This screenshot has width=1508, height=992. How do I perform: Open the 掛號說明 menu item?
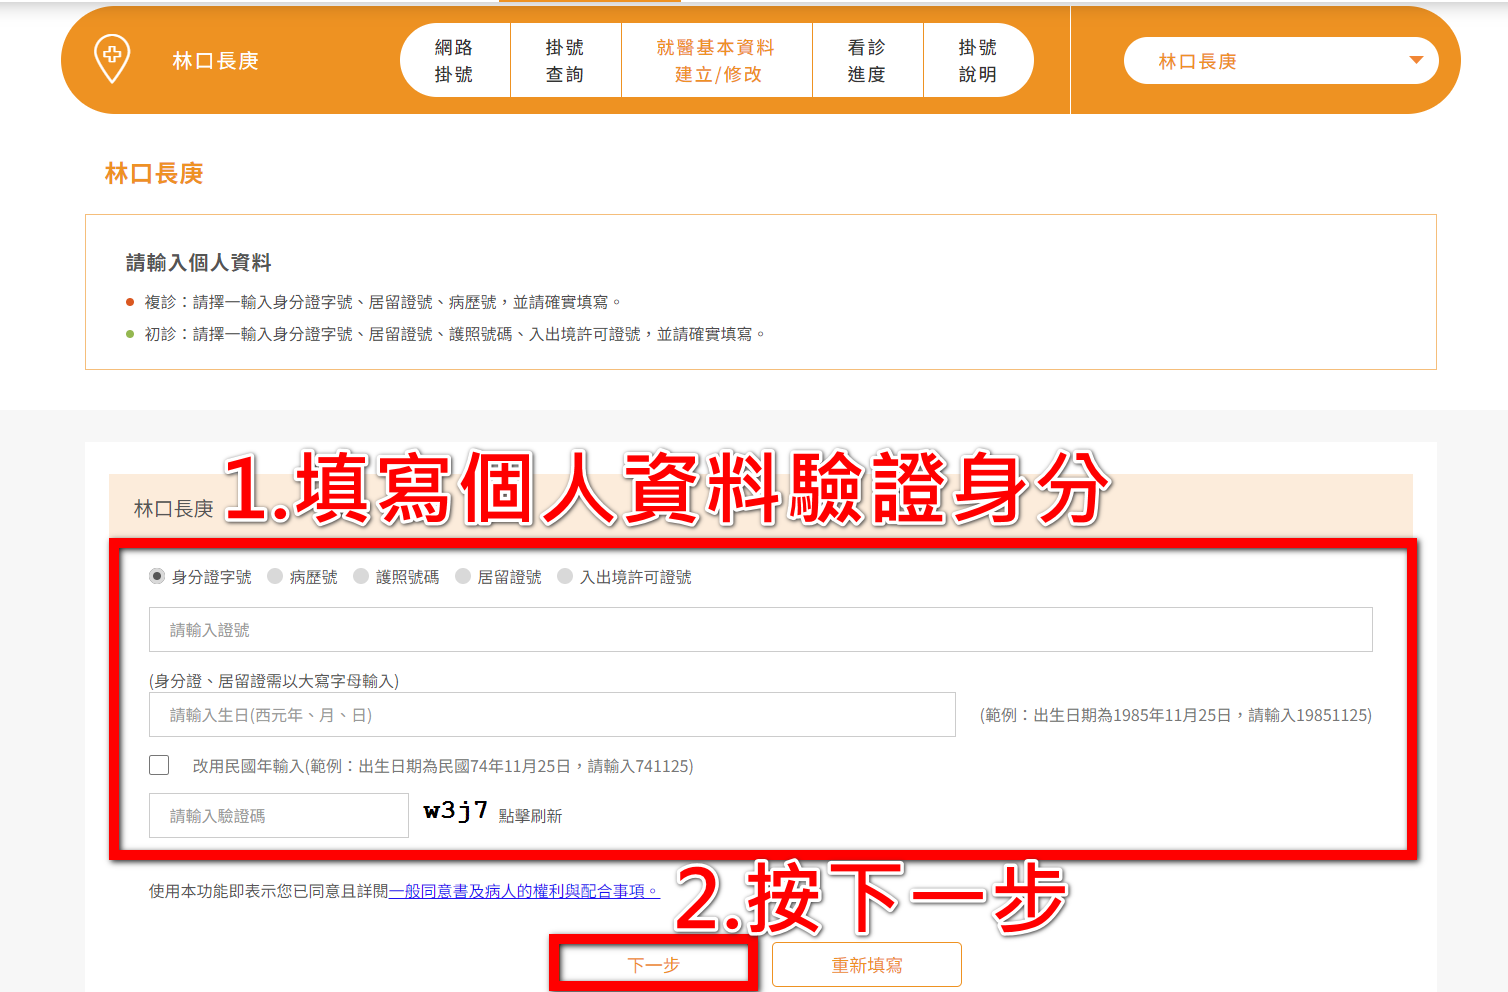(x=978, y=61)
